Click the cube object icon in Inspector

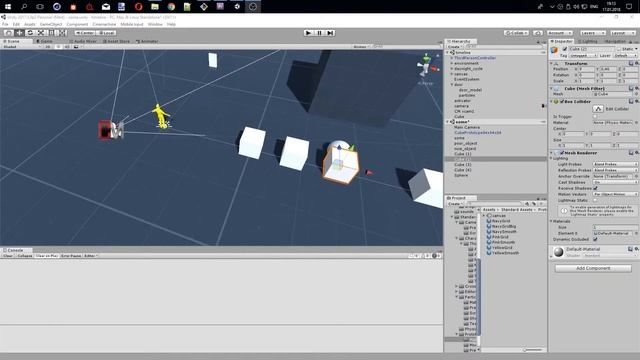(554, 50)
